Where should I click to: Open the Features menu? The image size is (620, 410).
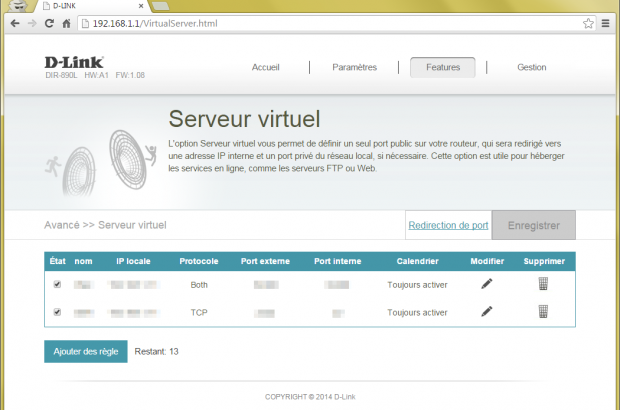tap(442, 67)
